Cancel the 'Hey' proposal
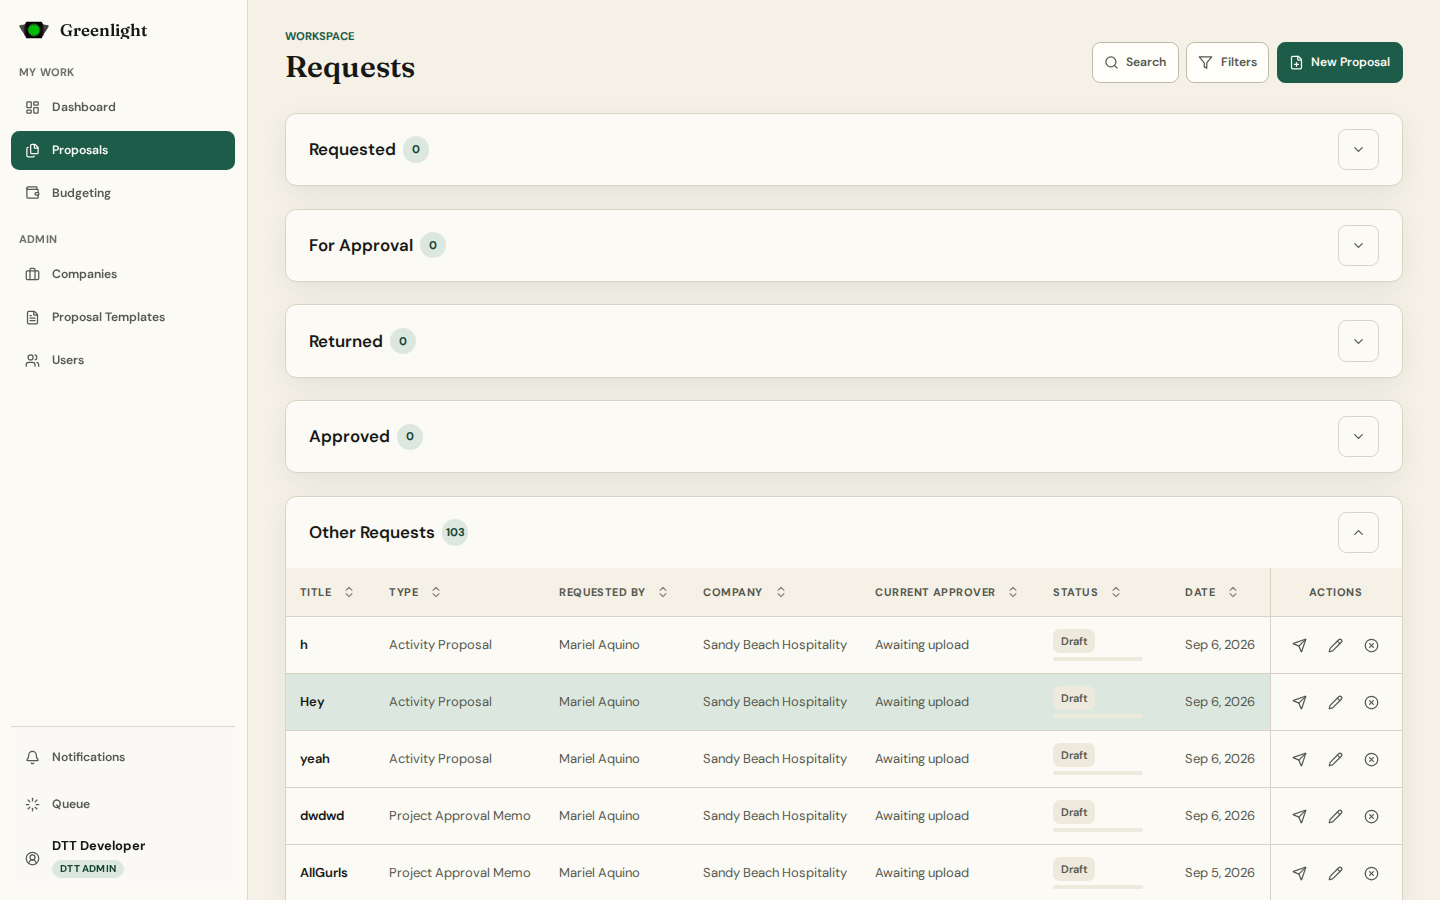 pyautogui.click(x=1371, y=702)
